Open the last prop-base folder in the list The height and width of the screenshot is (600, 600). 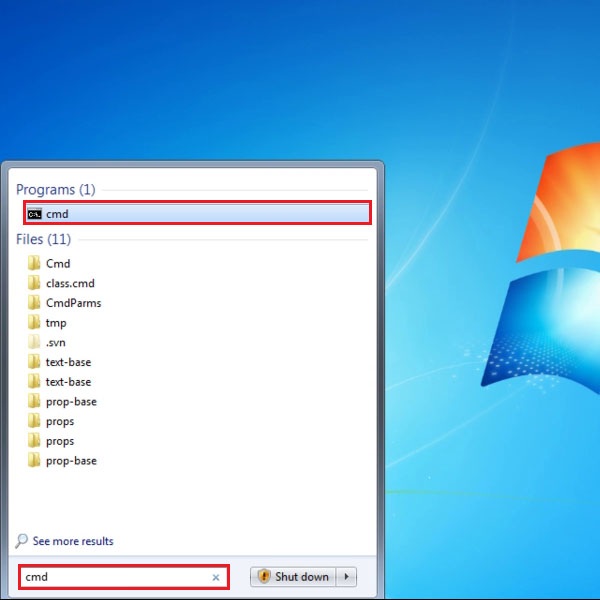click(62, 461)
